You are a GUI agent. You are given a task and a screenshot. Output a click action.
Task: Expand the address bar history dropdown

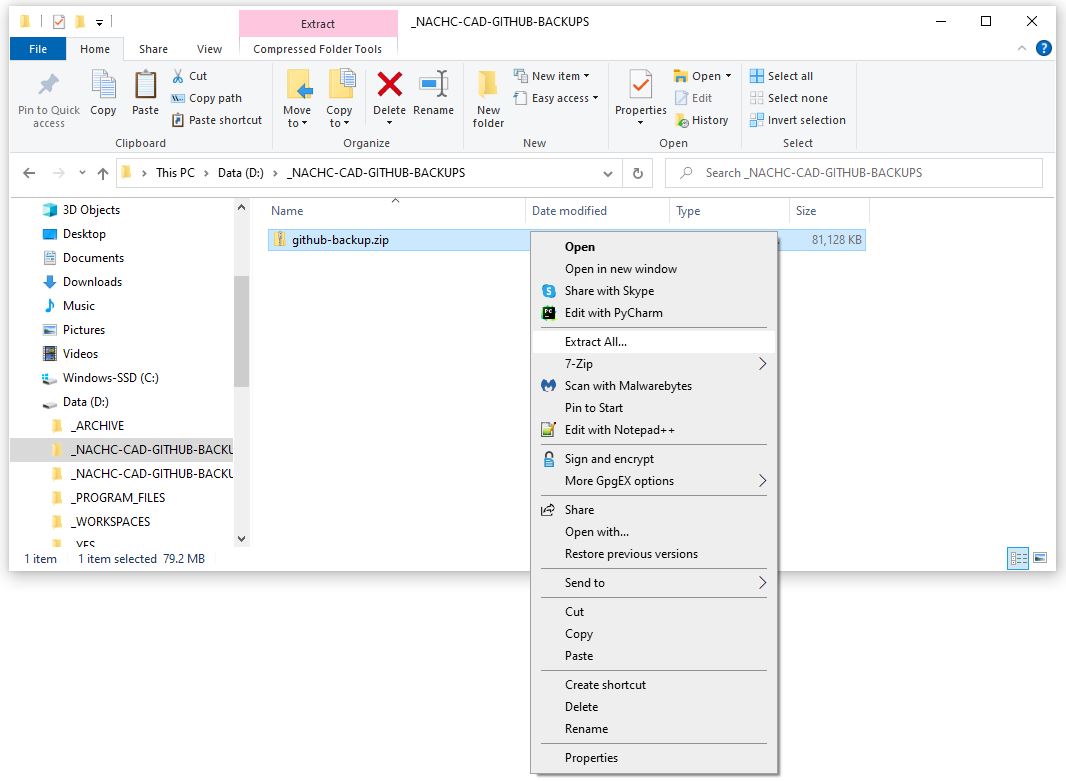tap(608, 173)
